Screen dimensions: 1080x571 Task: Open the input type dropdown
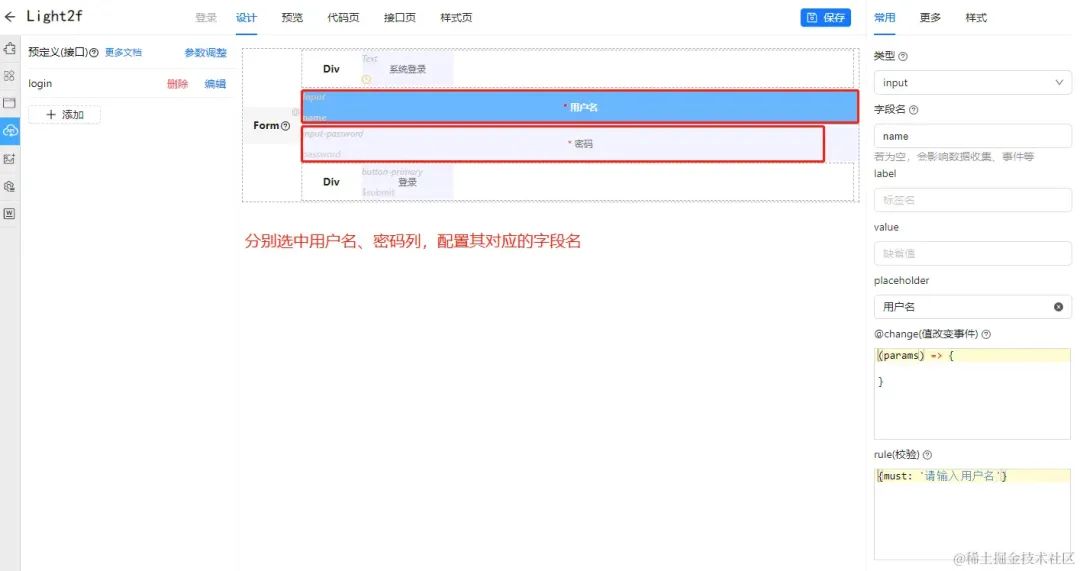pyautogui.click(x=973, y=83)
